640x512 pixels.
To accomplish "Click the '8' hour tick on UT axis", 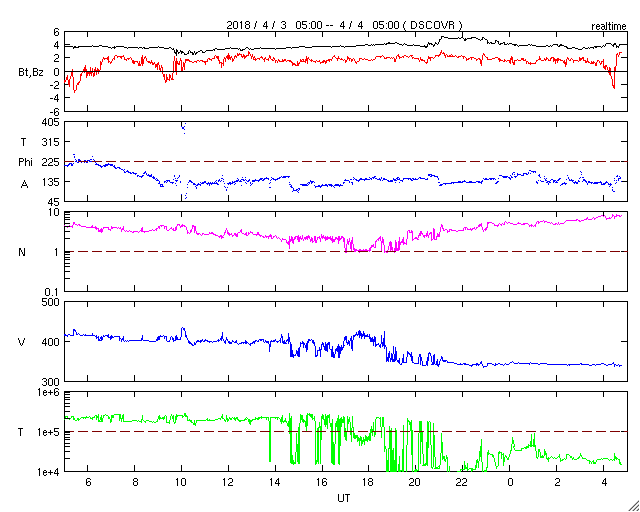I will [135, 482].
